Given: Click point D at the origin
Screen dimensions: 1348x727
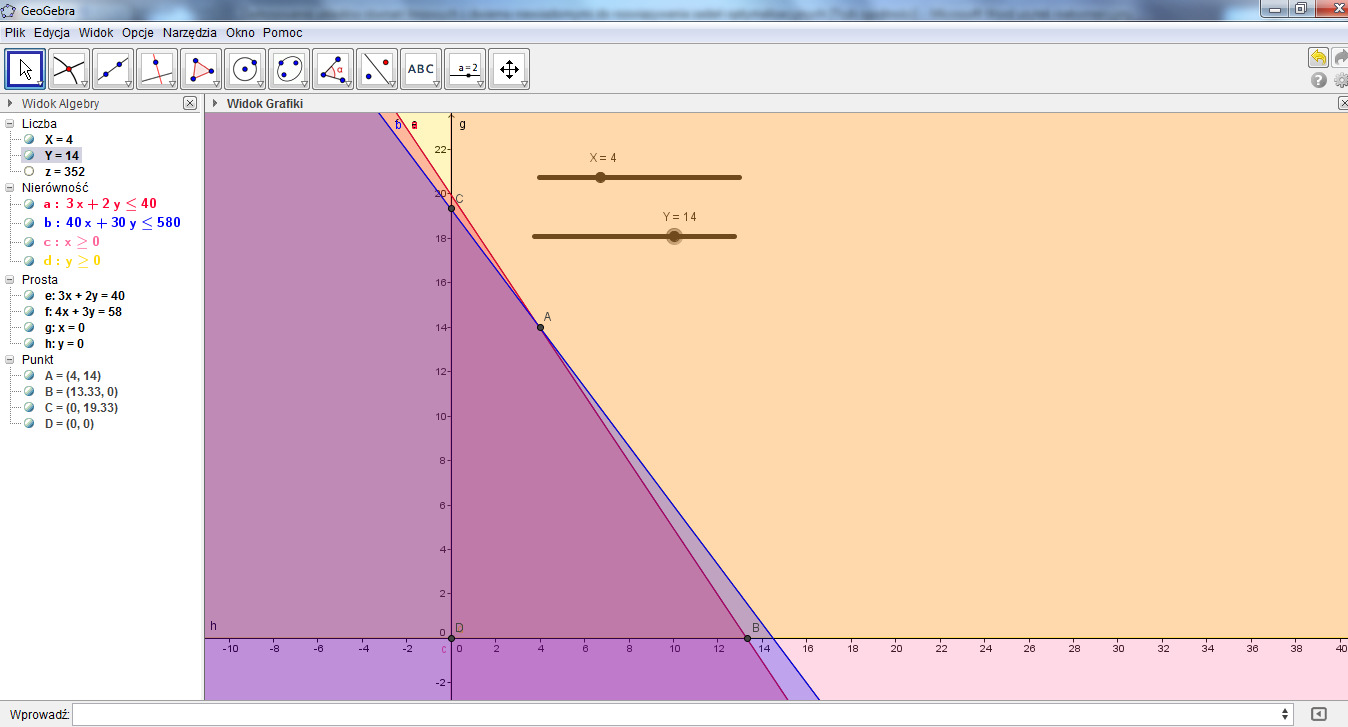Looking at the screenshot, I should [x=451, y=638].
